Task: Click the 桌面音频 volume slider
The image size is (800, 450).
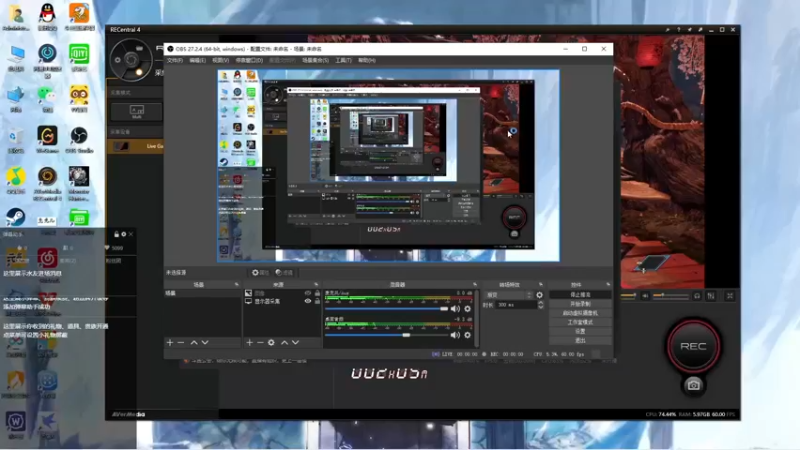Action: pos(386,335)
